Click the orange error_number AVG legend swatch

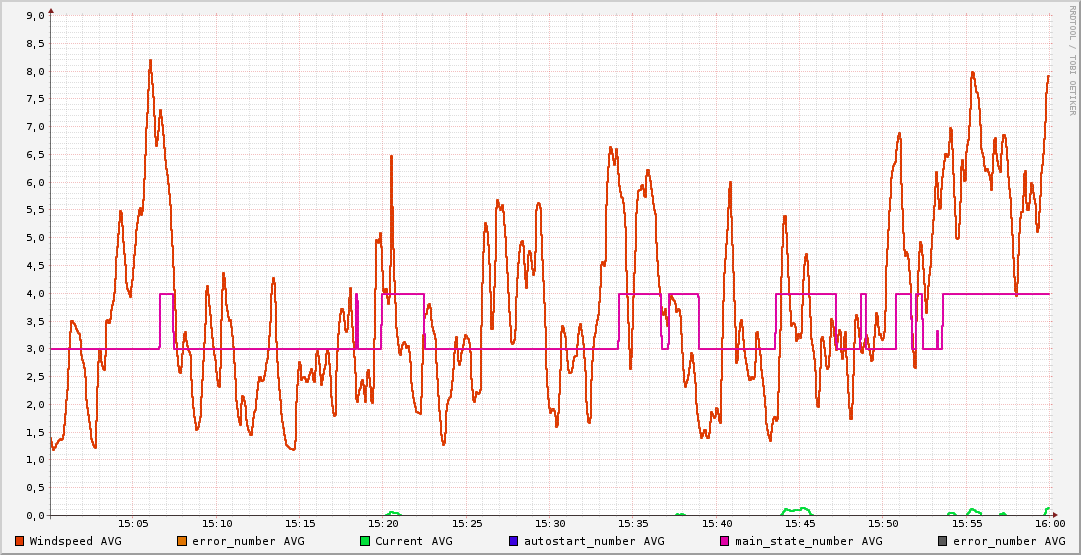click(181, 541)
